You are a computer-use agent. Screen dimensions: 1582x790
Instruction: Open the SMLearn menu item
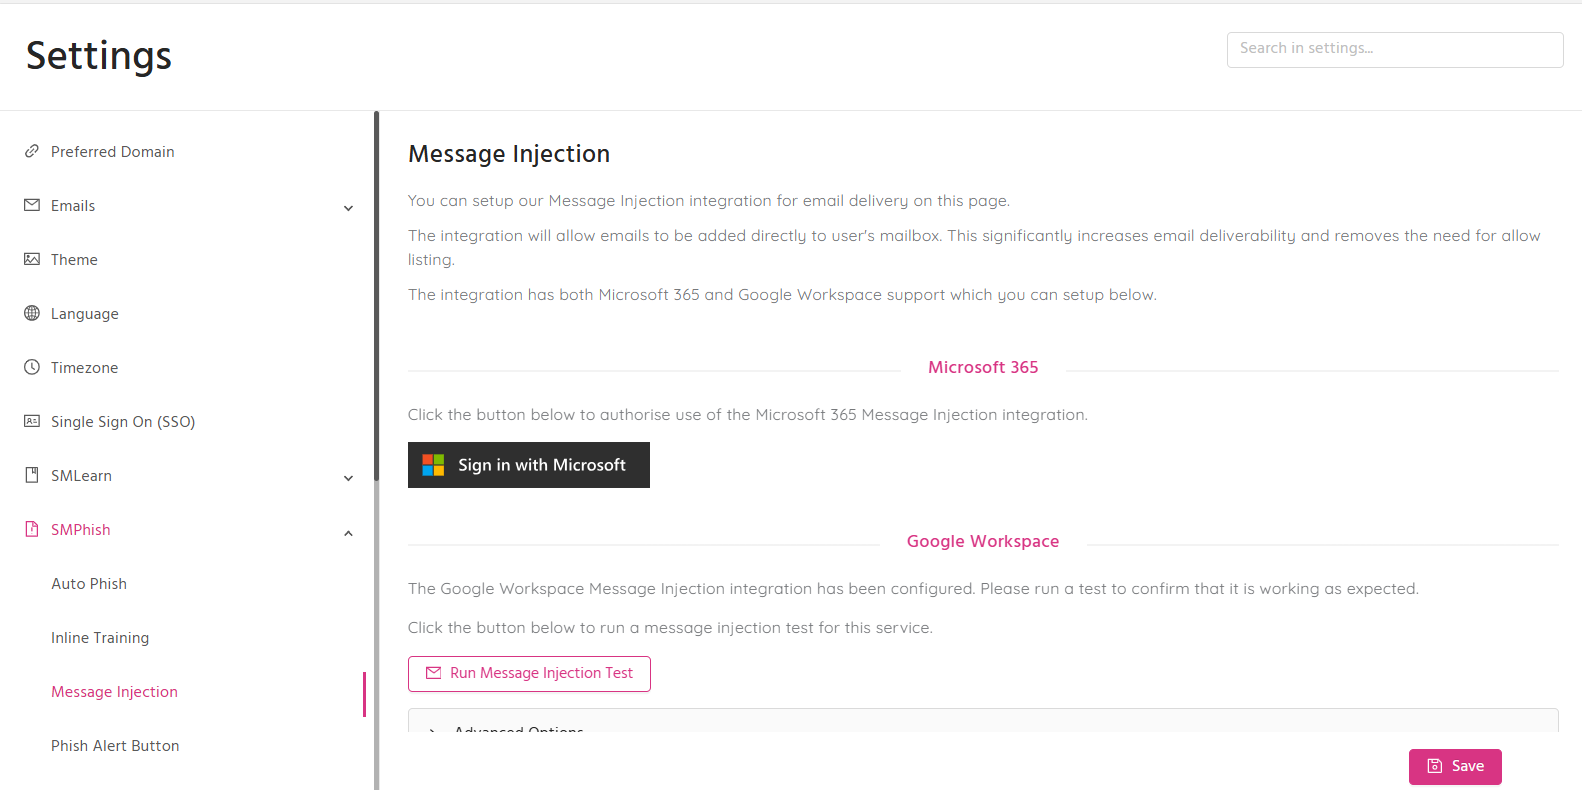coord(81,476)
